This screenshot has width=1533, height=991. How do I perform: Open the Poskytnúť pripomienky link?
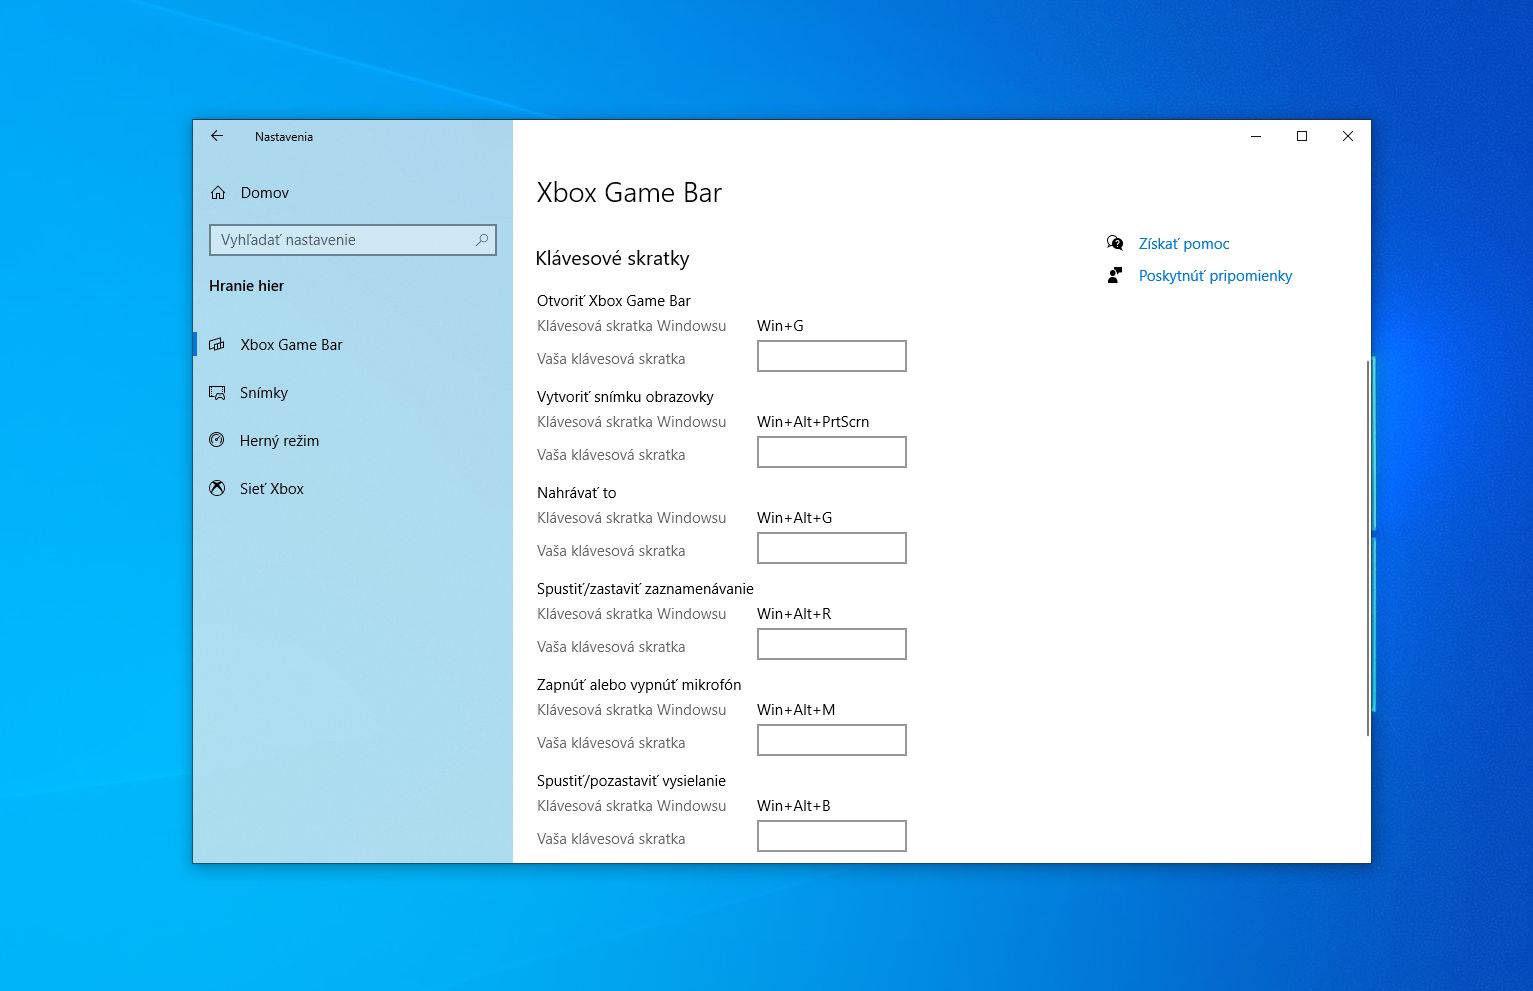click(1215, 276)
